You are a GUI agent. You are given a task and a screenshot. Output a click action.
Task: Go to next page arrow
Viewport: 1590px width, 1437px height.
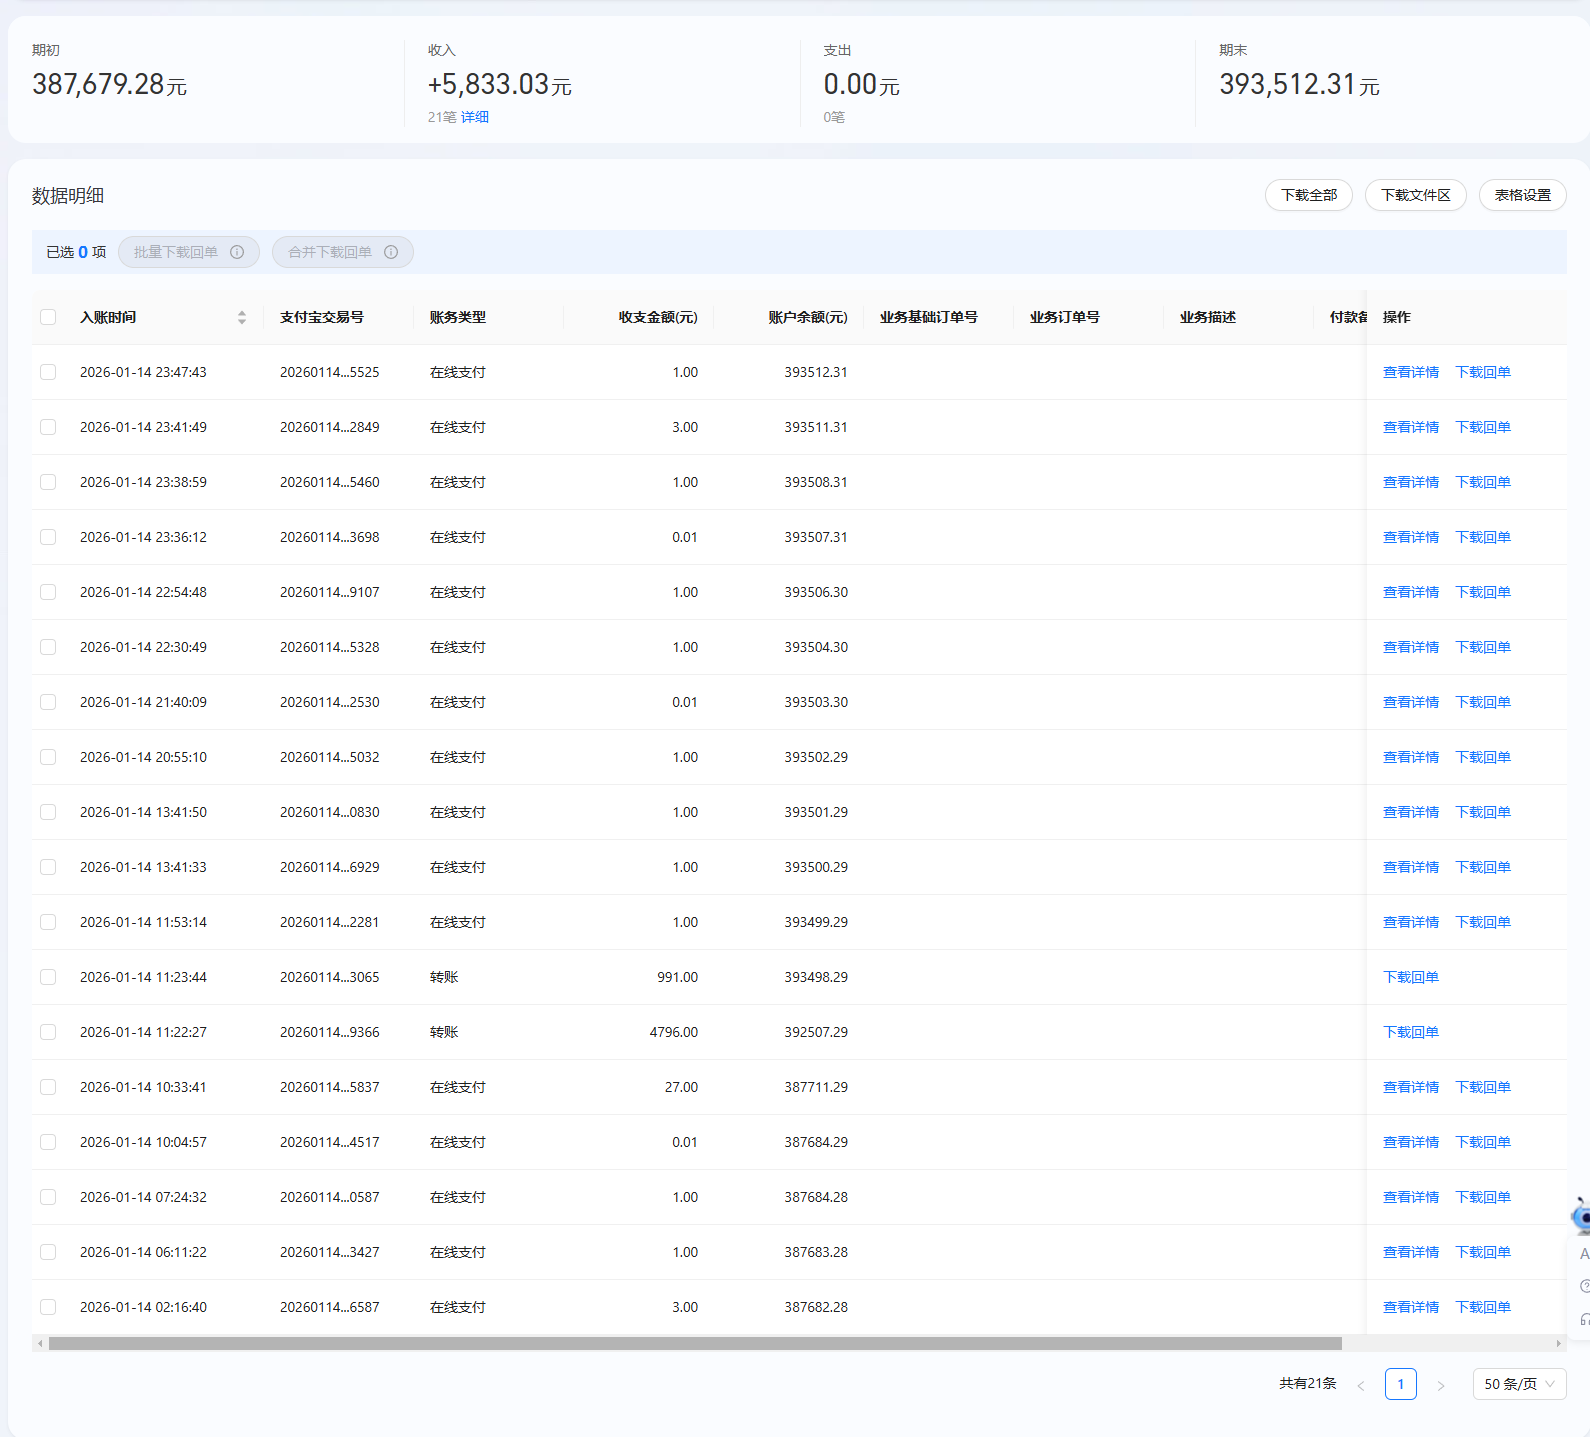coord(1440,1385)
